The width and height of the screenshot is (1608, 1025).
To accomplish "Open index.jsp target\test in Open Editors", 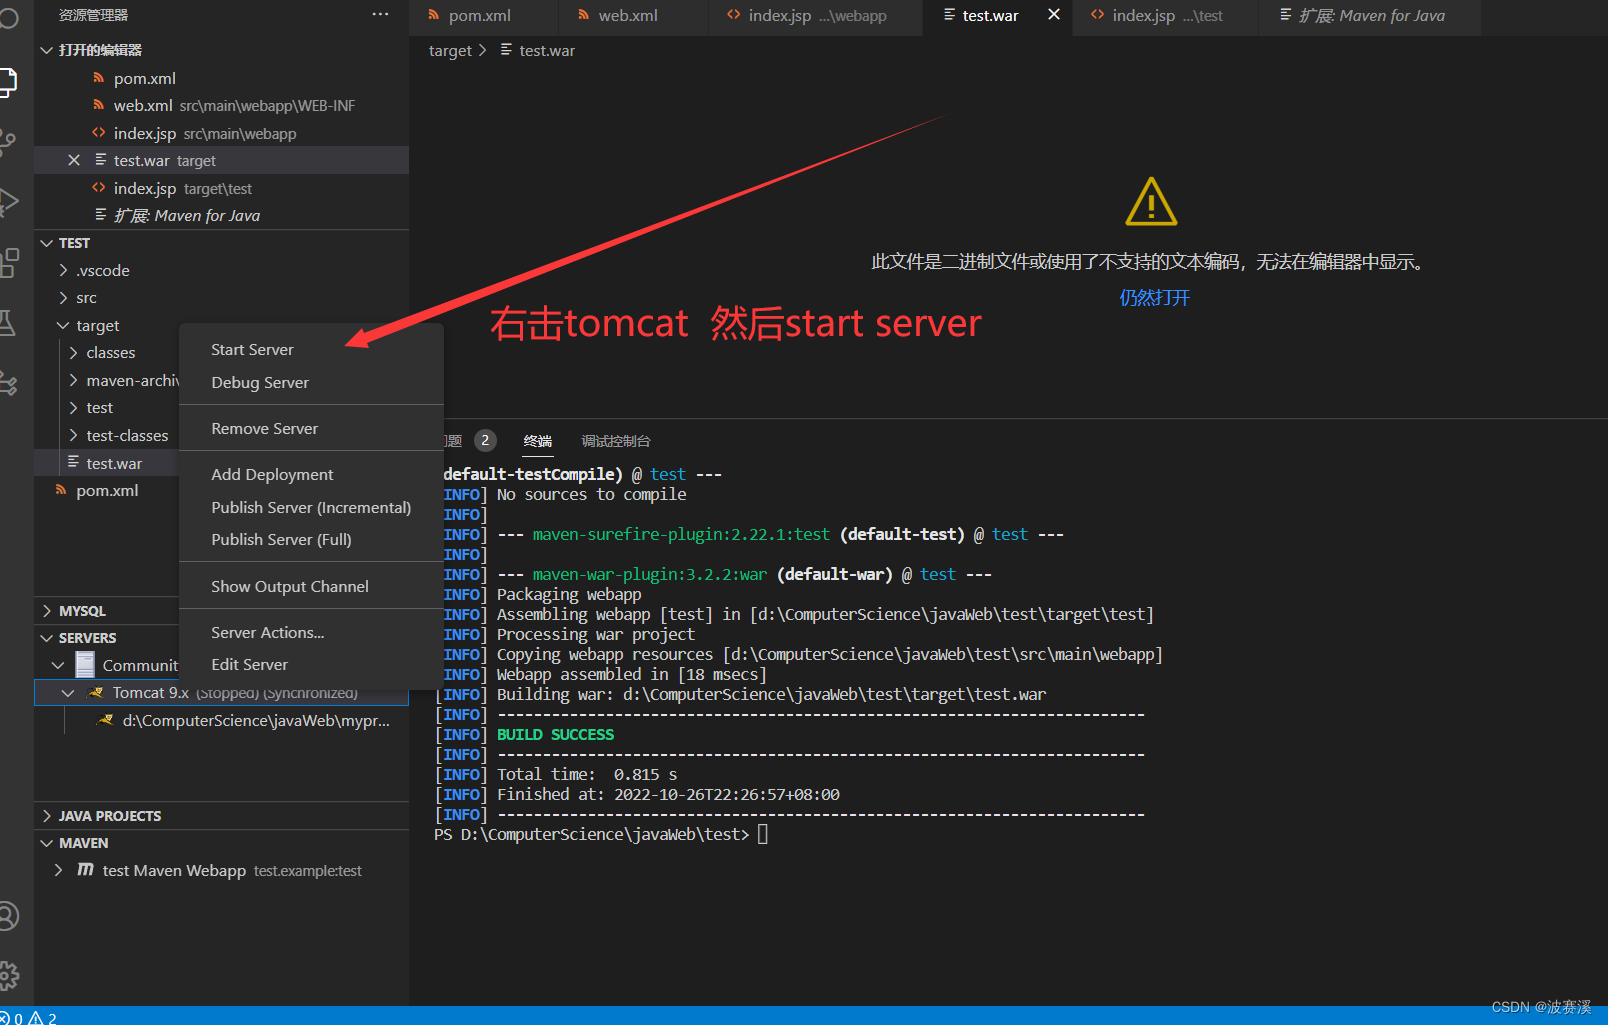I will tap(222, 188).
